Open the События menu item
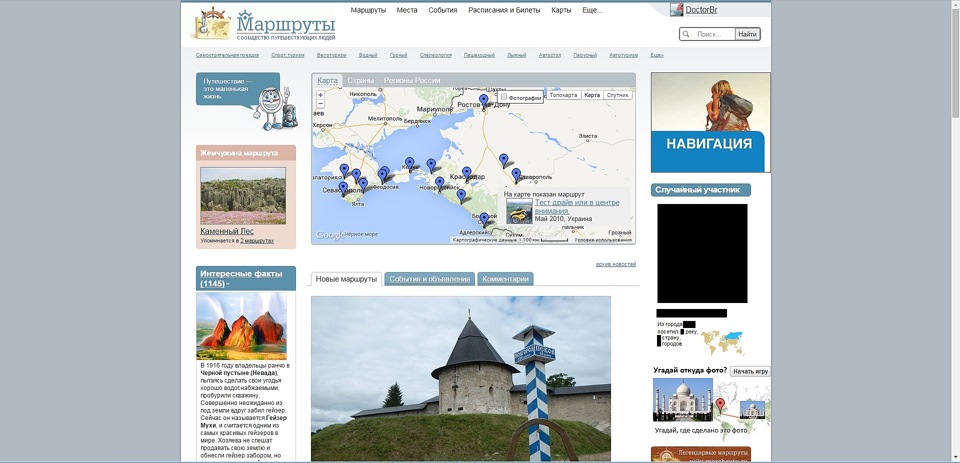Image resolution: width=960 pixels, height=463 pixels. 443,10
